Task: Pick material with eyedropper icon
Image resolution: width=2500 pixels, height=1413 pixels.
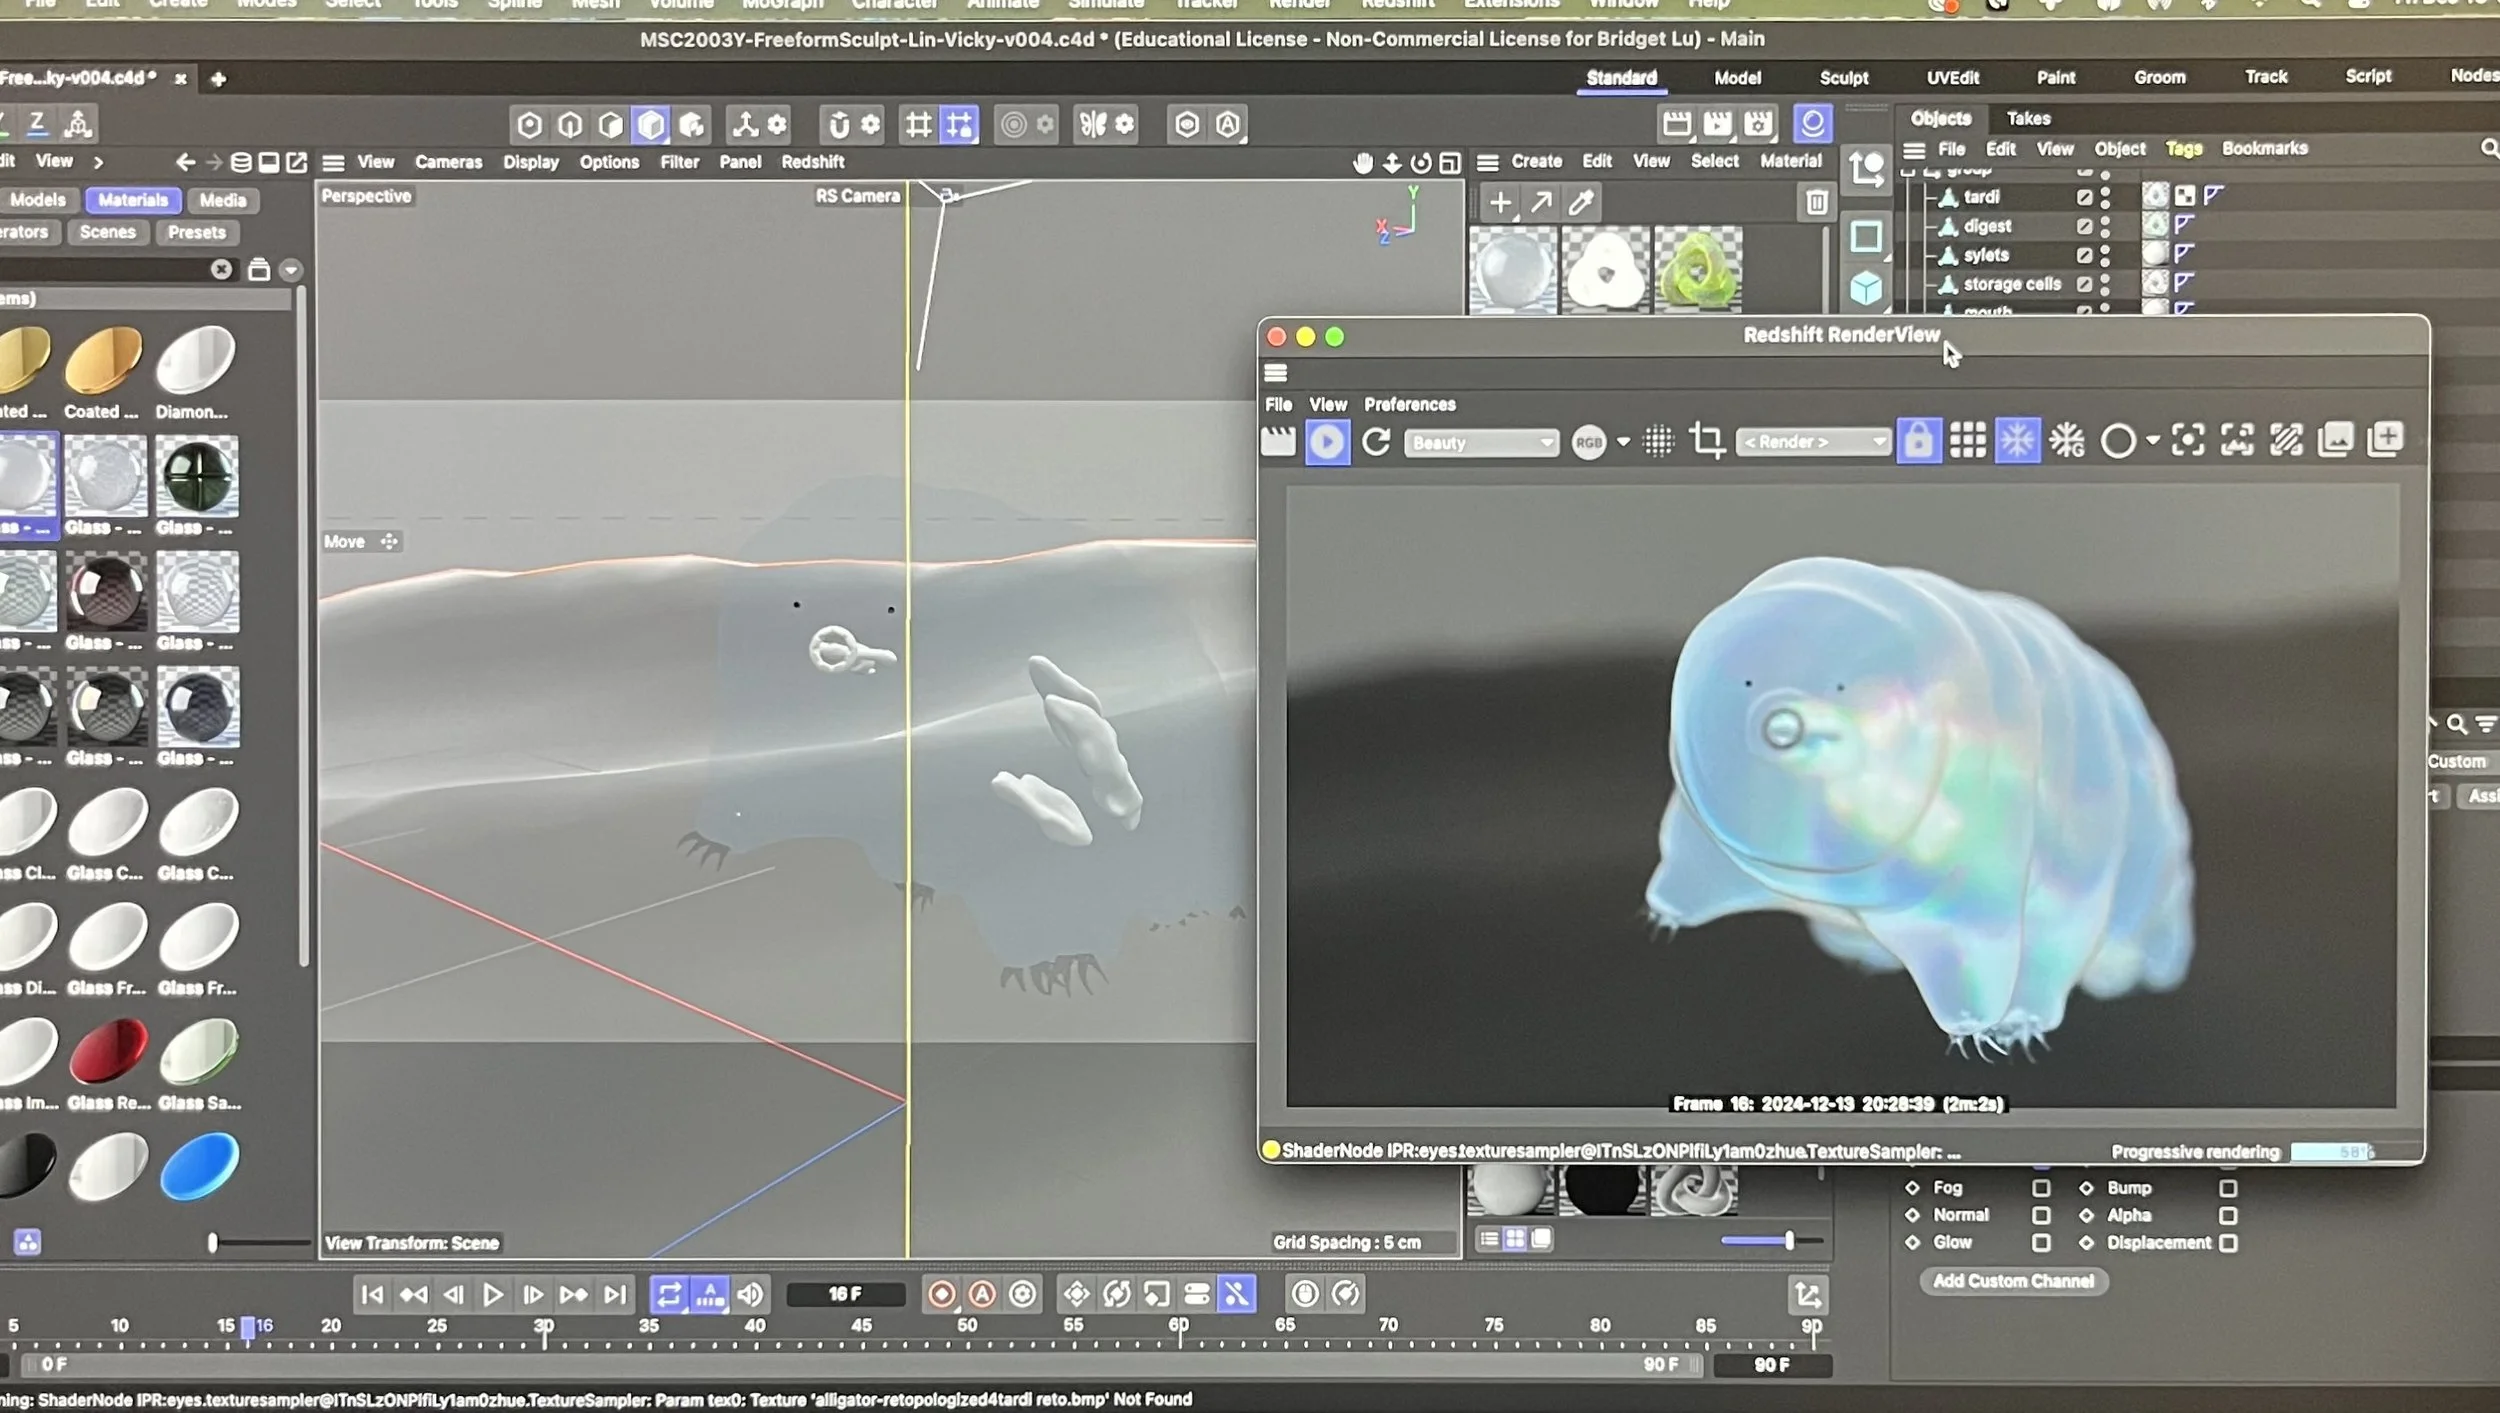Action: tap(1581, 203)
